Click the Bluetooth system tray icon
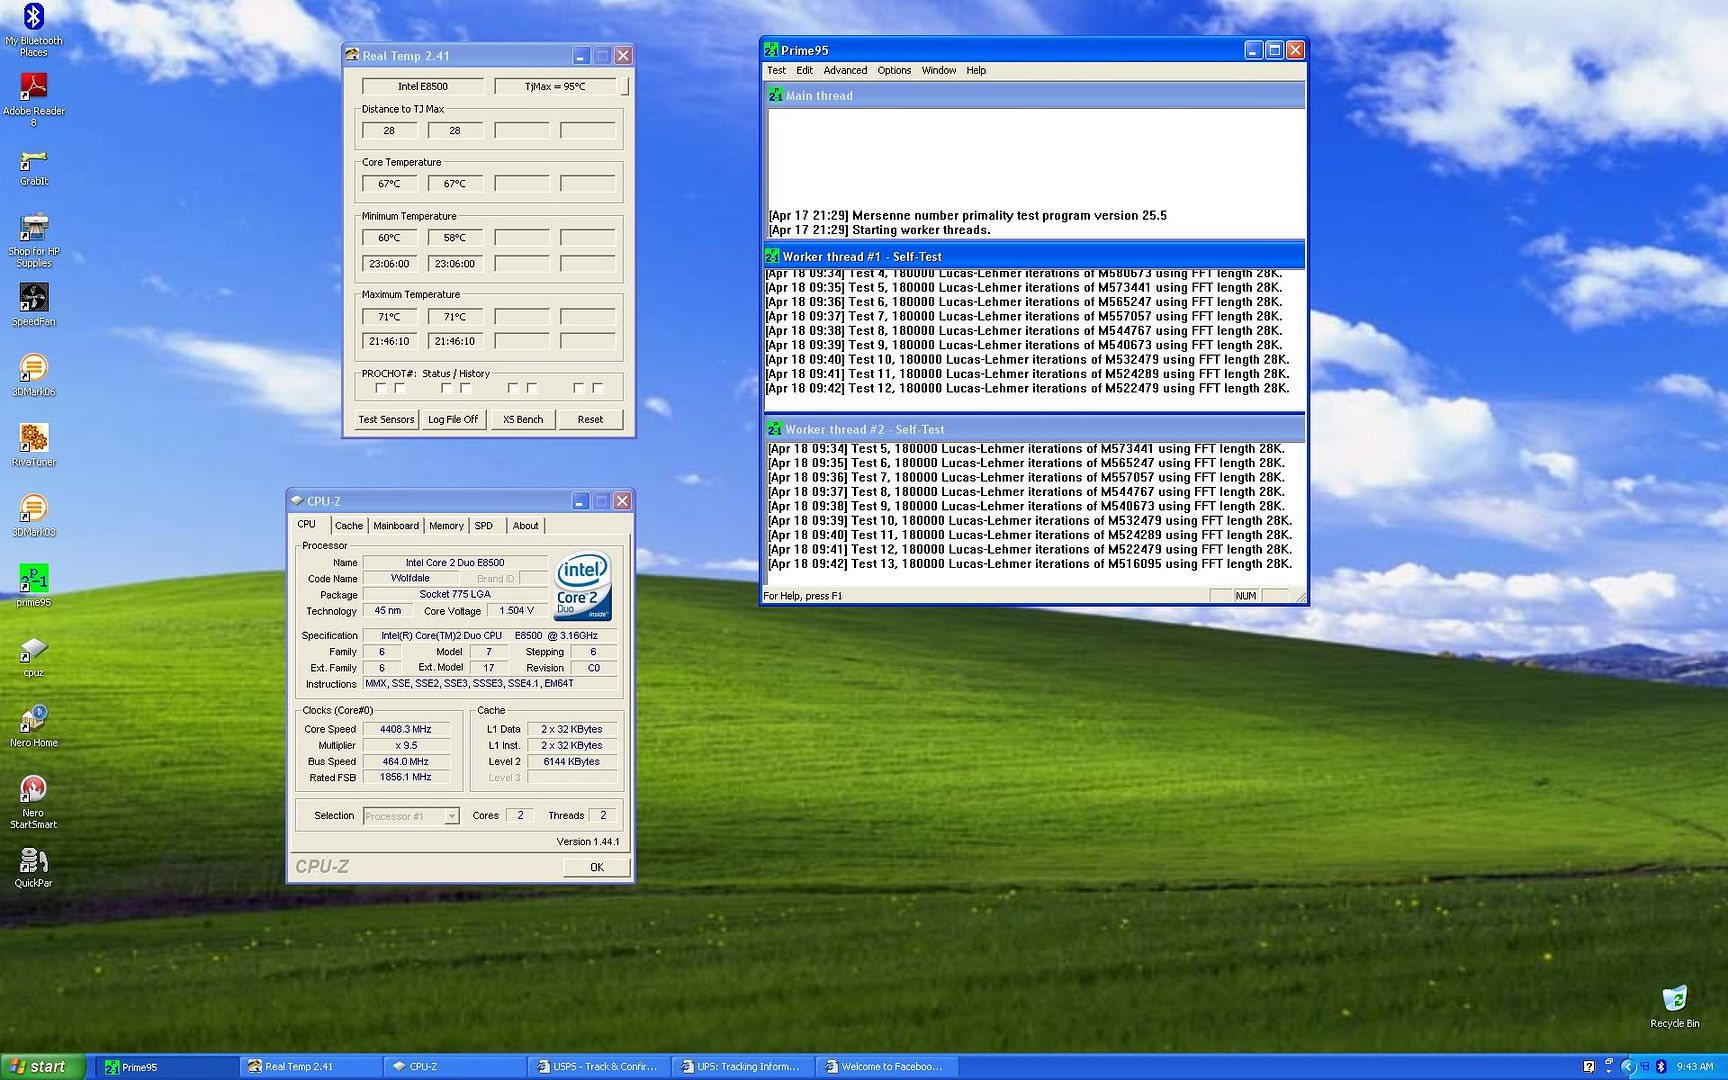This screenshot has width=1728, height=1080. (x=1661, y=1067)
